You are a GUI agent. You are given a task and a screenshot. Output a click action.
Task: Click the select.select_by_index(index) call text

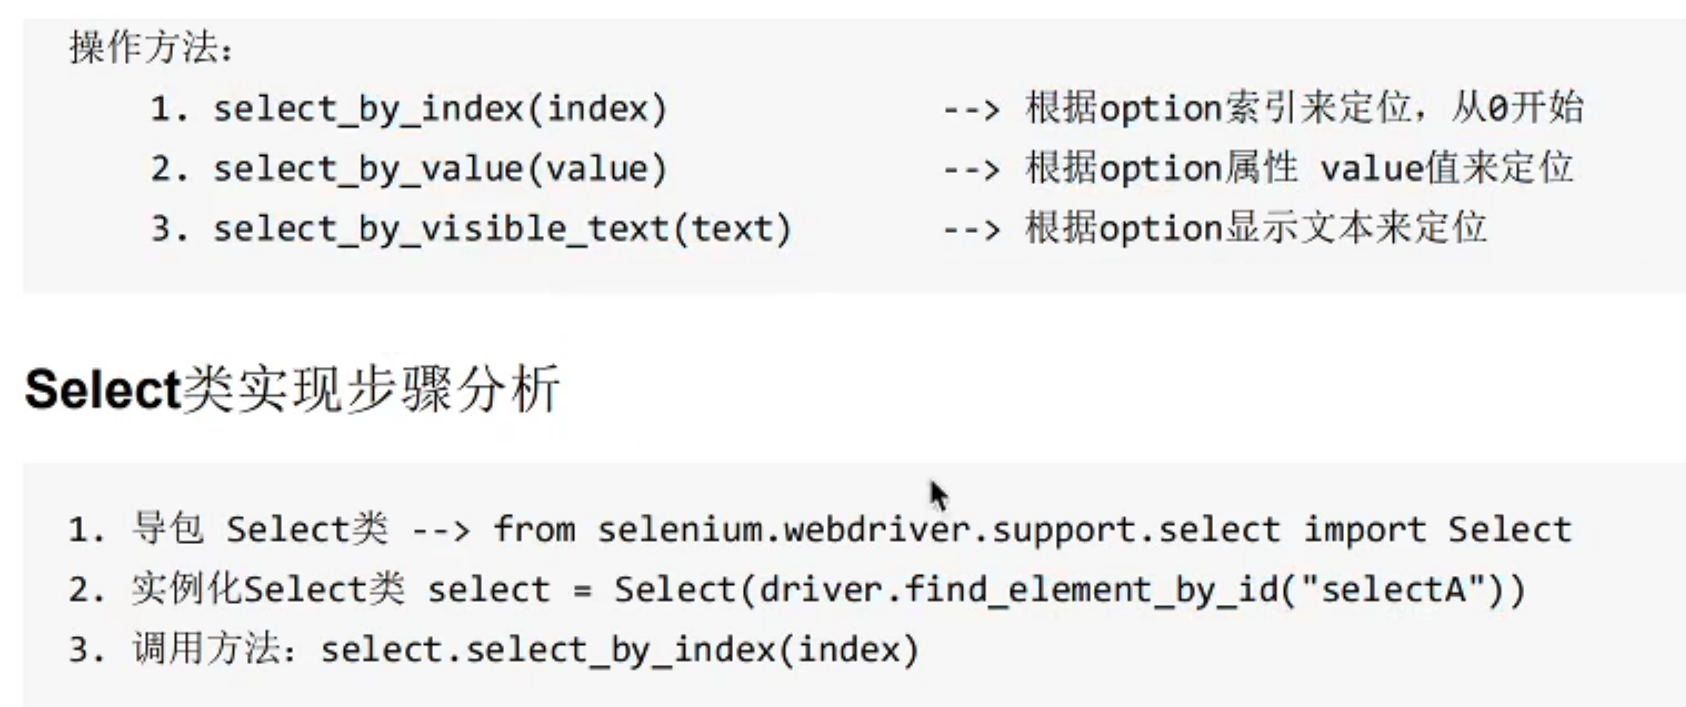pyautogui.click(x=619, y=650)
